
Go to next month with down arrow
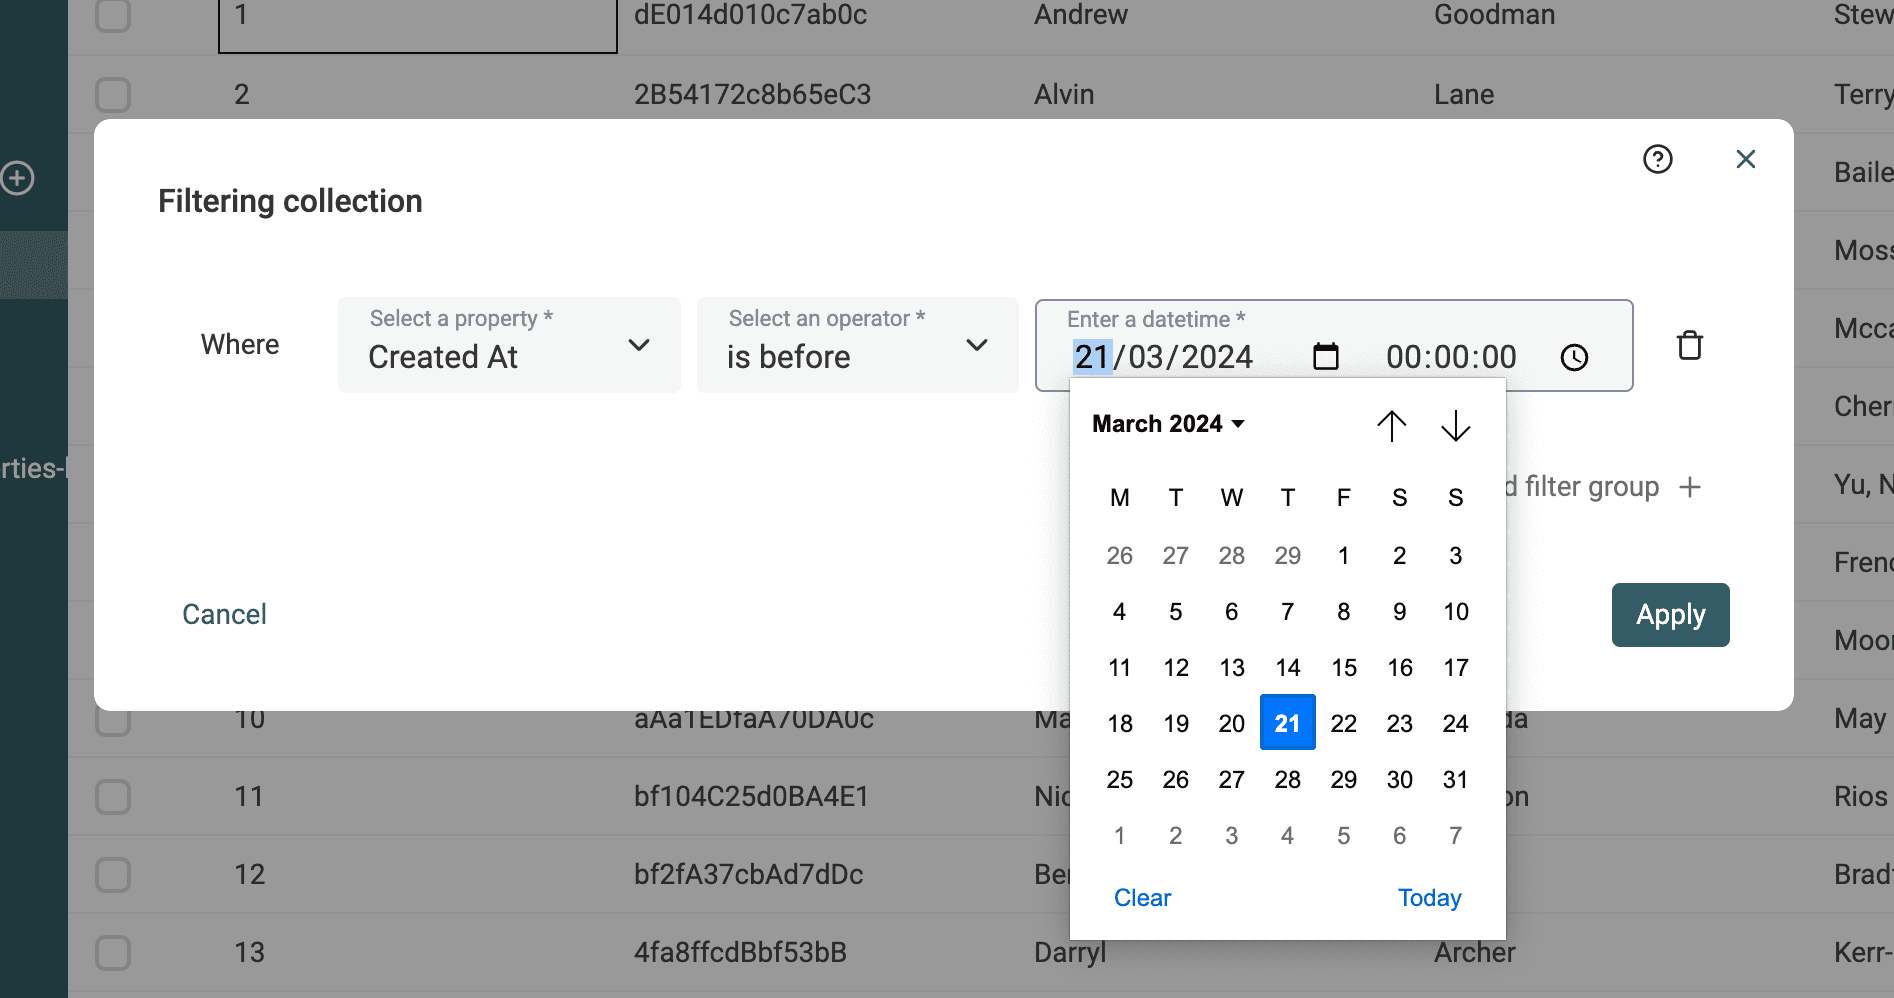(x=1455, y=426)
